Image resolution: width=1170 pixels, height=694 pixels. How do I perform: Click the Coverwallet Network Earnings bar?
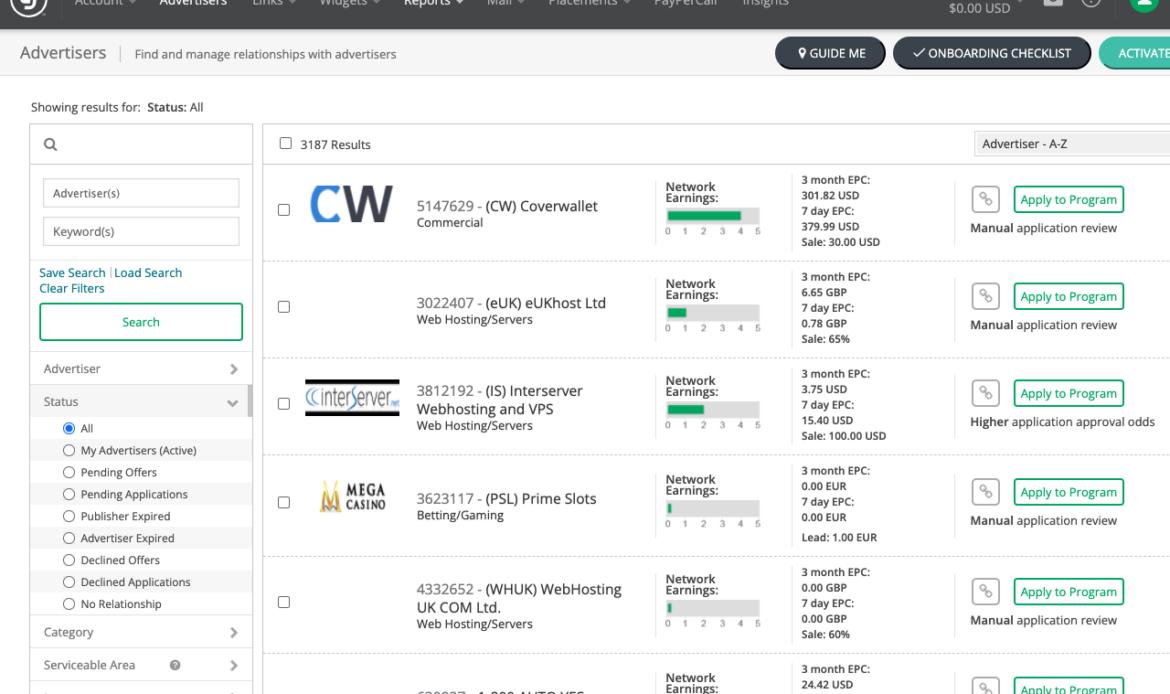[x=713, y=216]
